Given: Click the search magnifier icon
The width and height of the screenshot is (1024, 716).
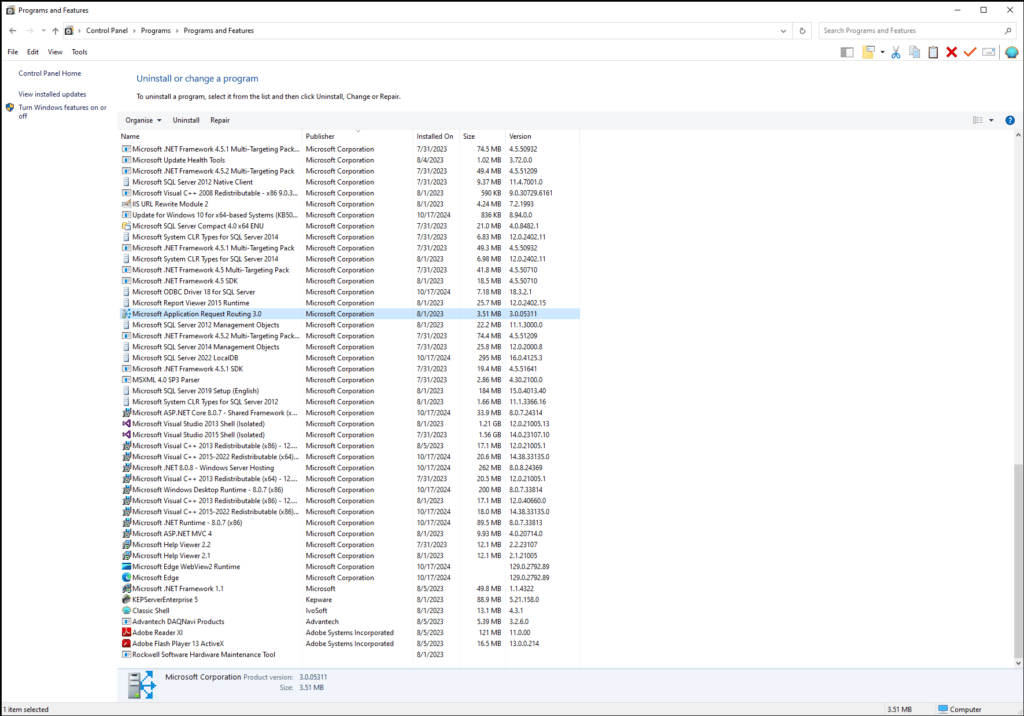Looking at the screenshot, I should [1008, 31].
